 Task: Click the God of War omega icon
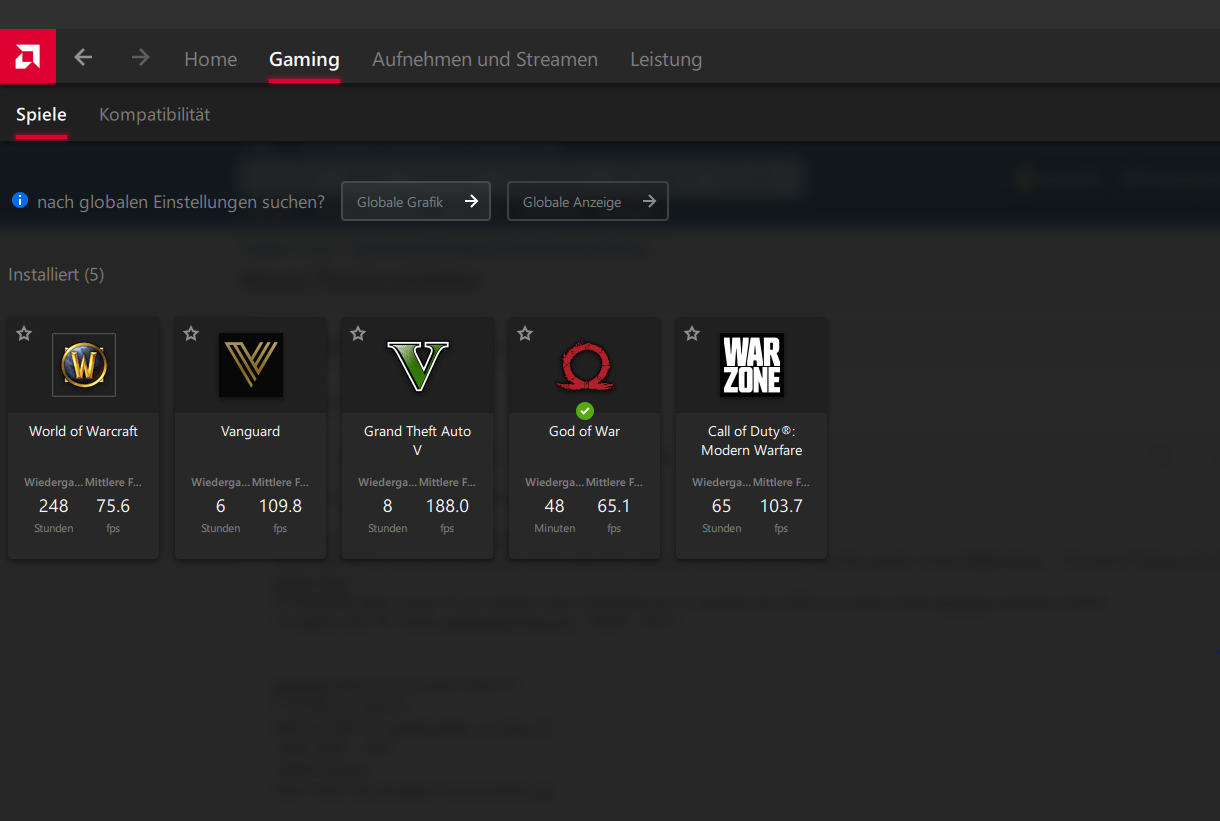[x=585, y=365]
